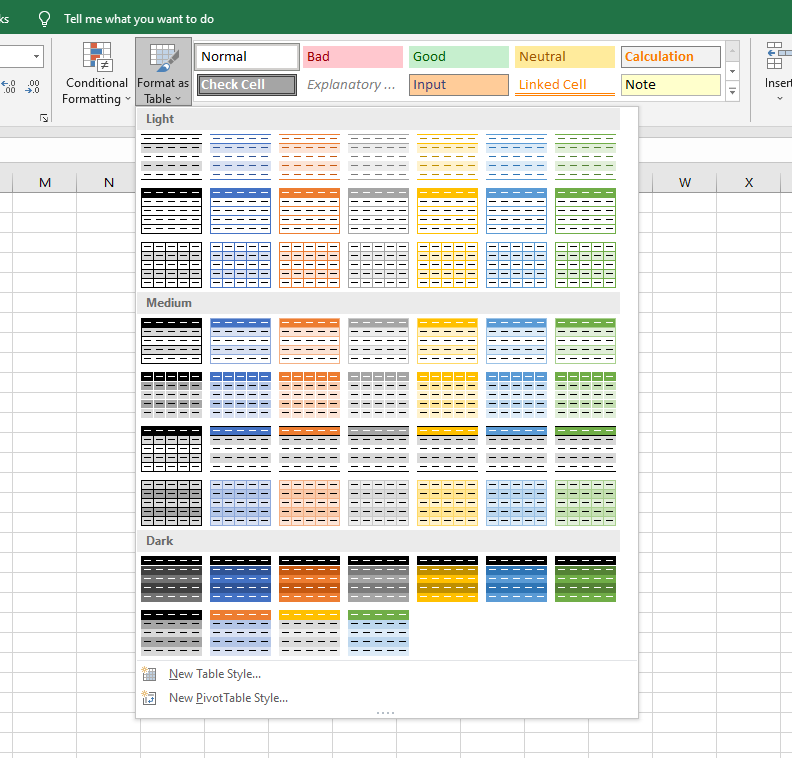Select the first black Light table style

(171, 156)
